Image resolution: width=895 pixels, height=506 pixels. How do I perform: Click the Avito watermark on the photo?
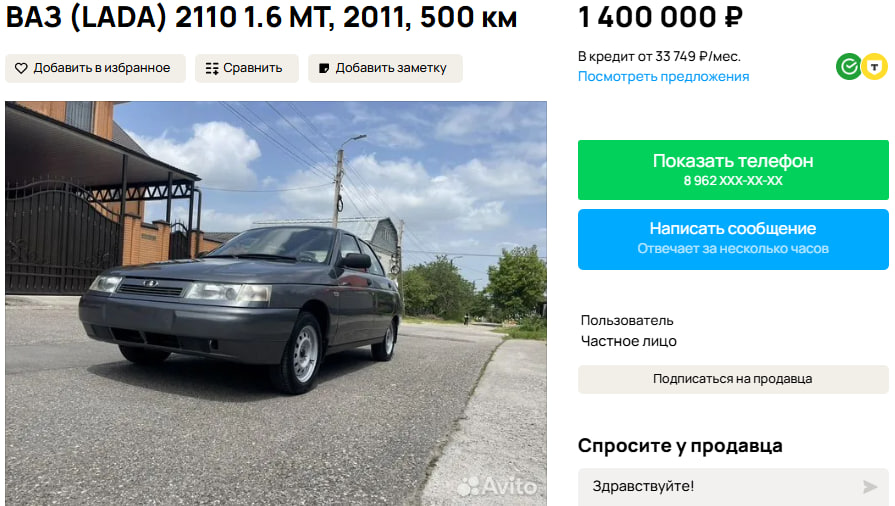point(497,486)
